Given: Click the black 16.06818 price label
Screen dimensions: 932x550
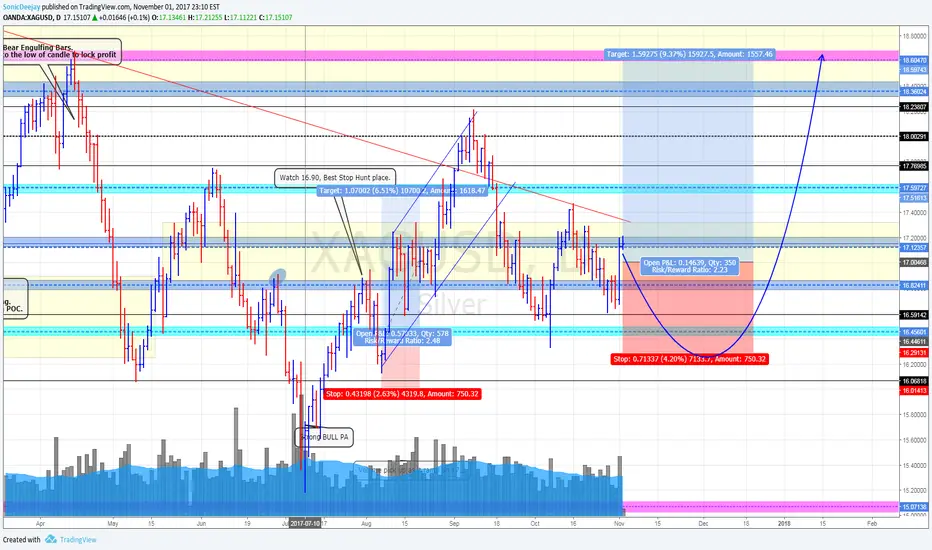Looking at the screenshot, I should pyautogui.click(x=914, y=381).
